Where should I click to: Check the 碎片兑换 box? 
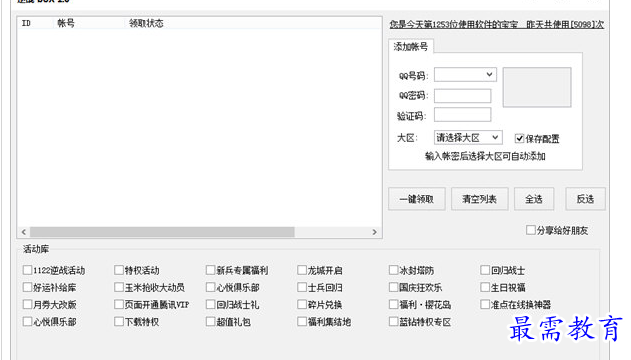[302, 304]
